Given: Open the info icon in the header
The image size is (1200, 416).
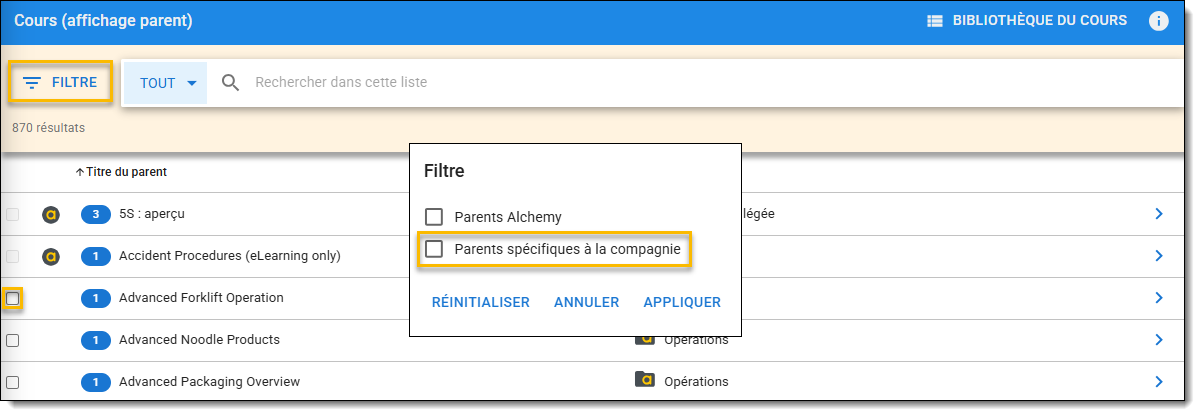Looking at the screenshot, I should click(x=1159, y=21).
